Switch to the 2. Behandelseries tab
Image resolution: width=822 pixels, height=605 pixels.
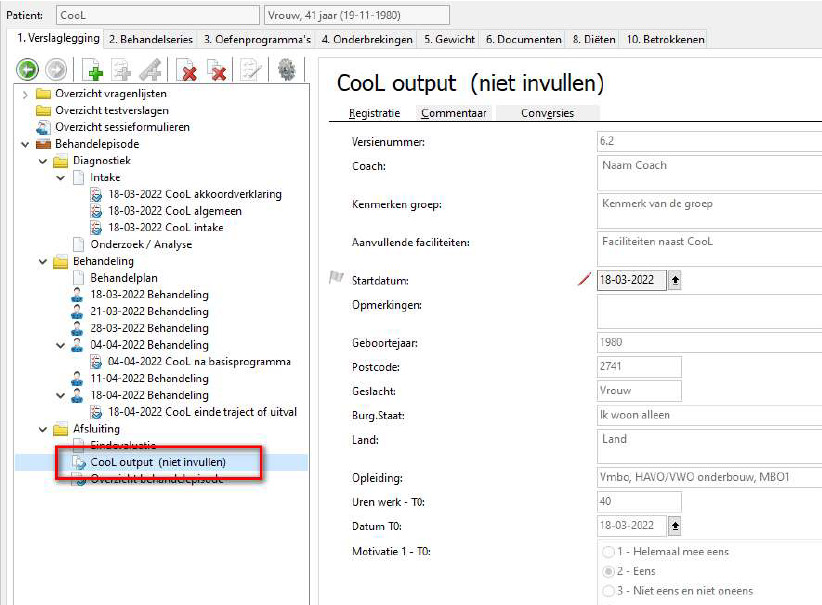(151, 39)
